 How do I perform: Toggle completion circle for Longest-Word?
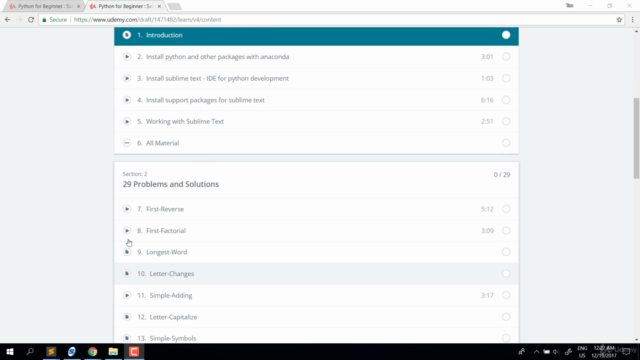[x=506, y=252]
